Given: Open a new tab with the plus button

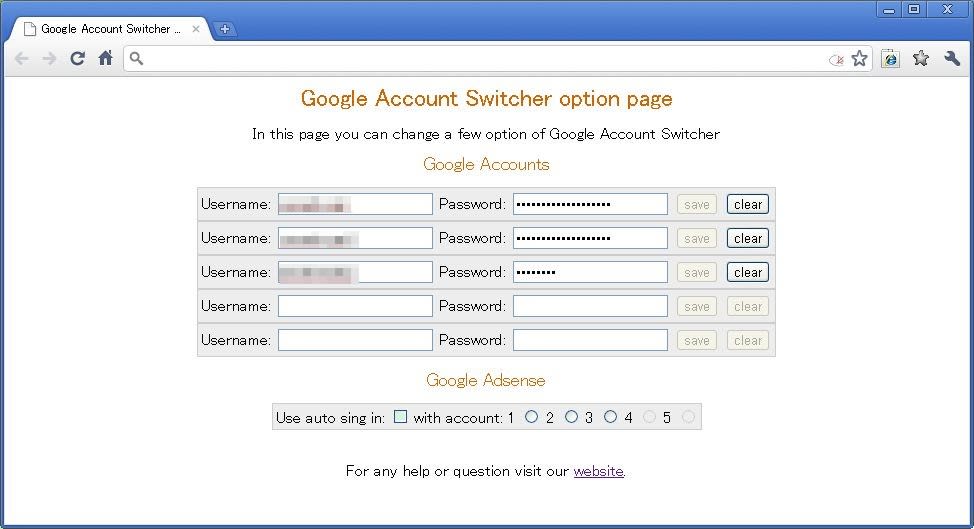Looking at the screenshot, I should point(225,29).
